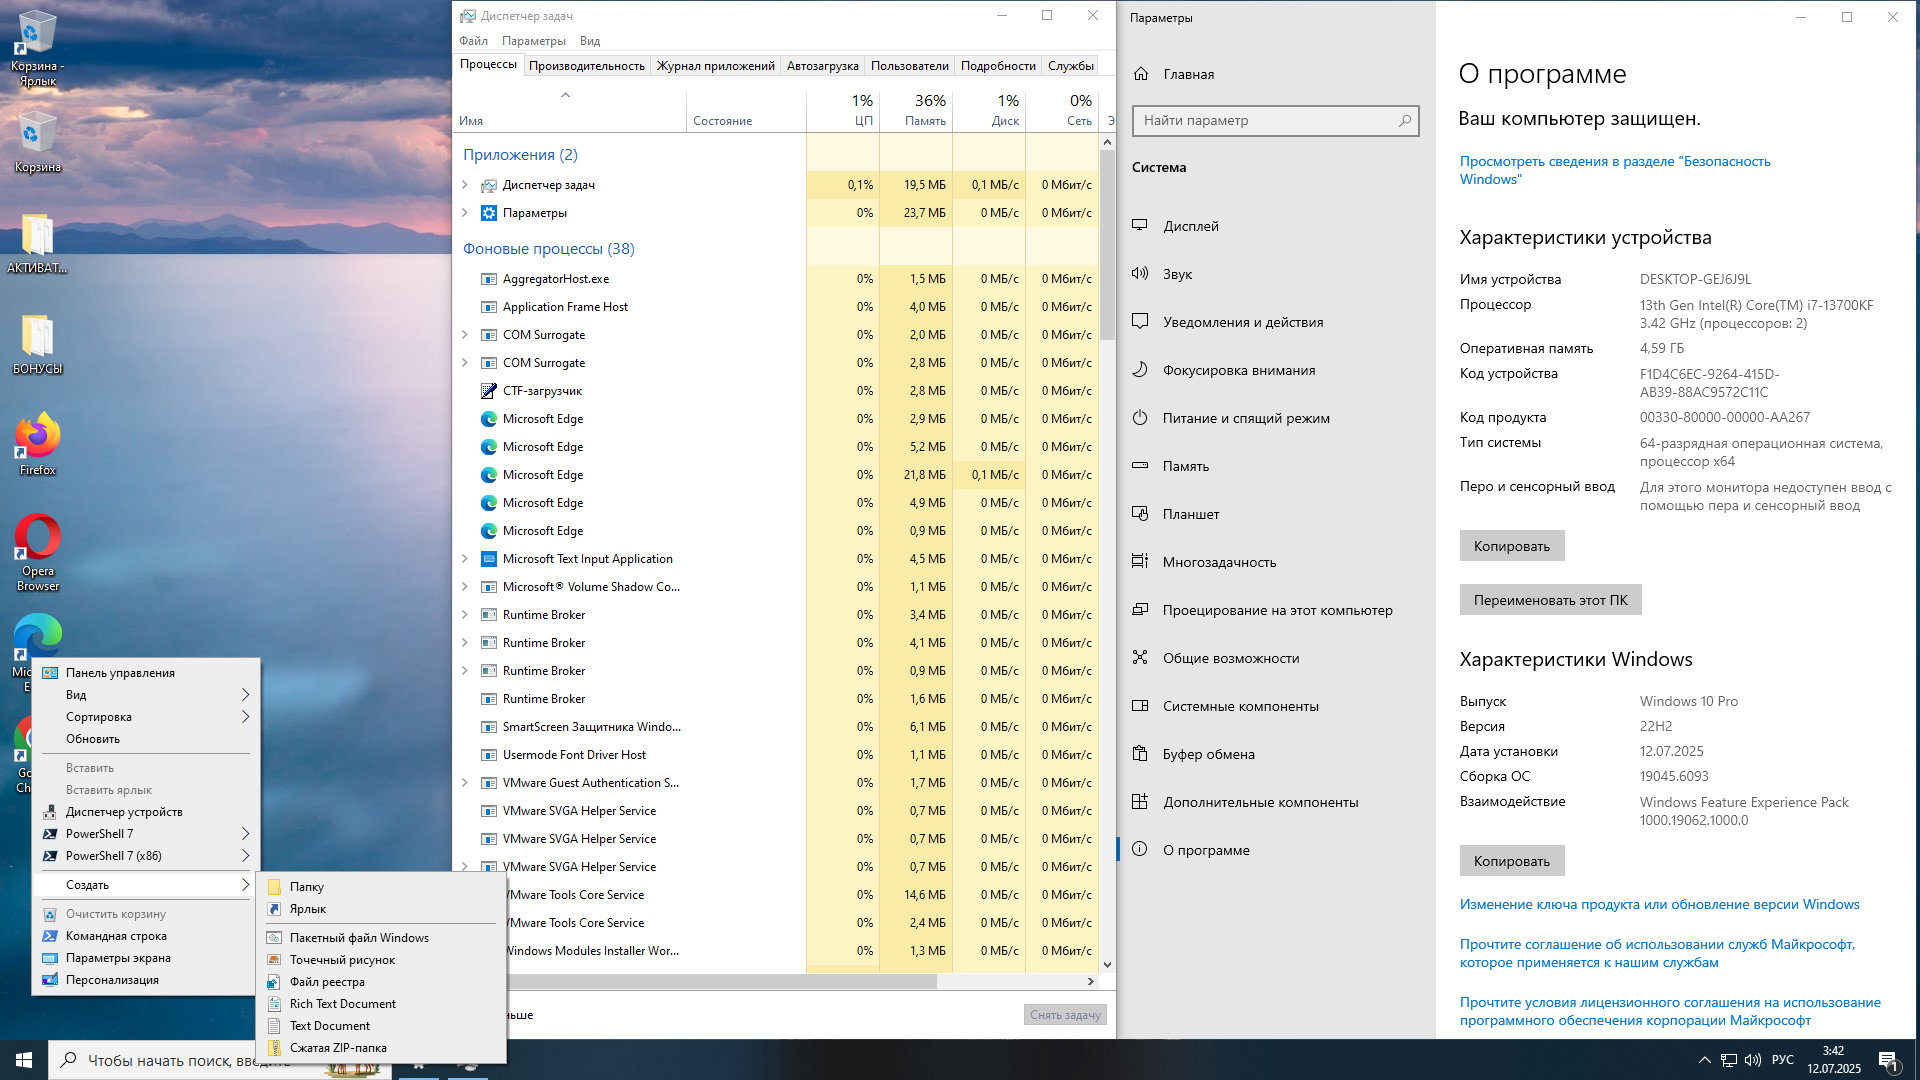The width and height of the screenshot is (1920, 1080).
Task: Open the Вид submenu arrow
Action: click(245, 695)
